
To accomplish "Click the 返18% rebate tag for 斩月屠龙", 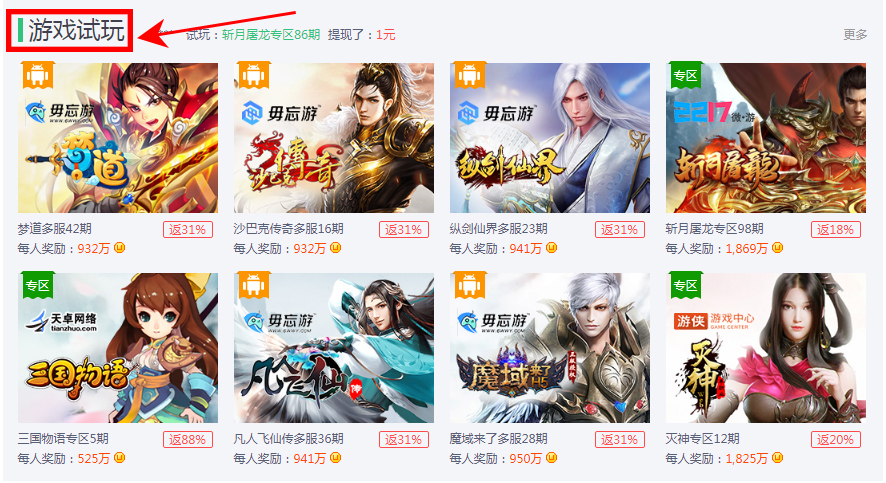I will [x=835, y=229].
